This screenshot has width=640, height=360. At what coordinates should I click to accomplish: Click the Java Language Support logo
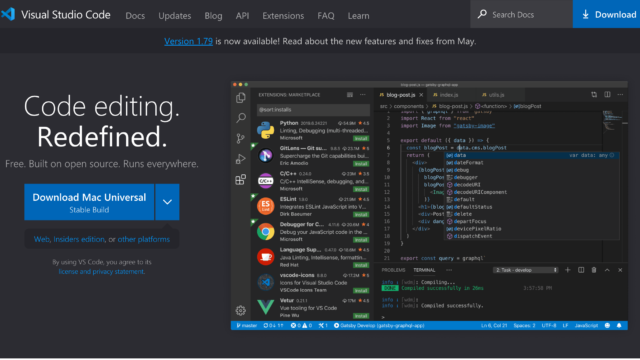point(265,257)
